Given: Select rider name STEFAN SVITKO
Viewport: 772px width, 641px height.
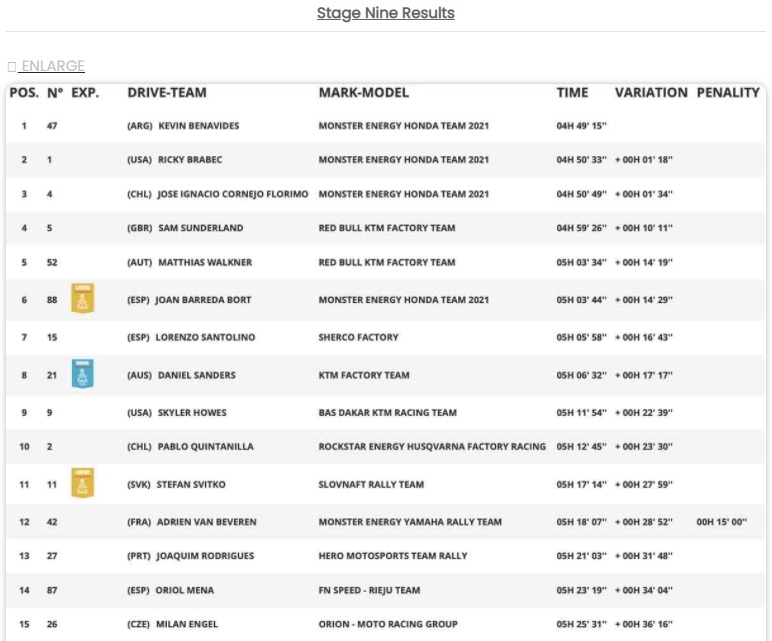Looking at the screenshot, I should coord(191,484).
